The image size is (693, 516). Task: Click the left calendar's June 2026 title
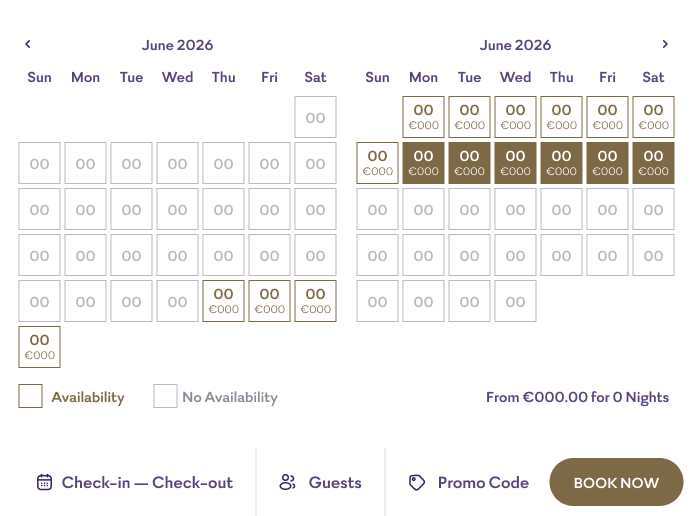[x=177, y=45]
